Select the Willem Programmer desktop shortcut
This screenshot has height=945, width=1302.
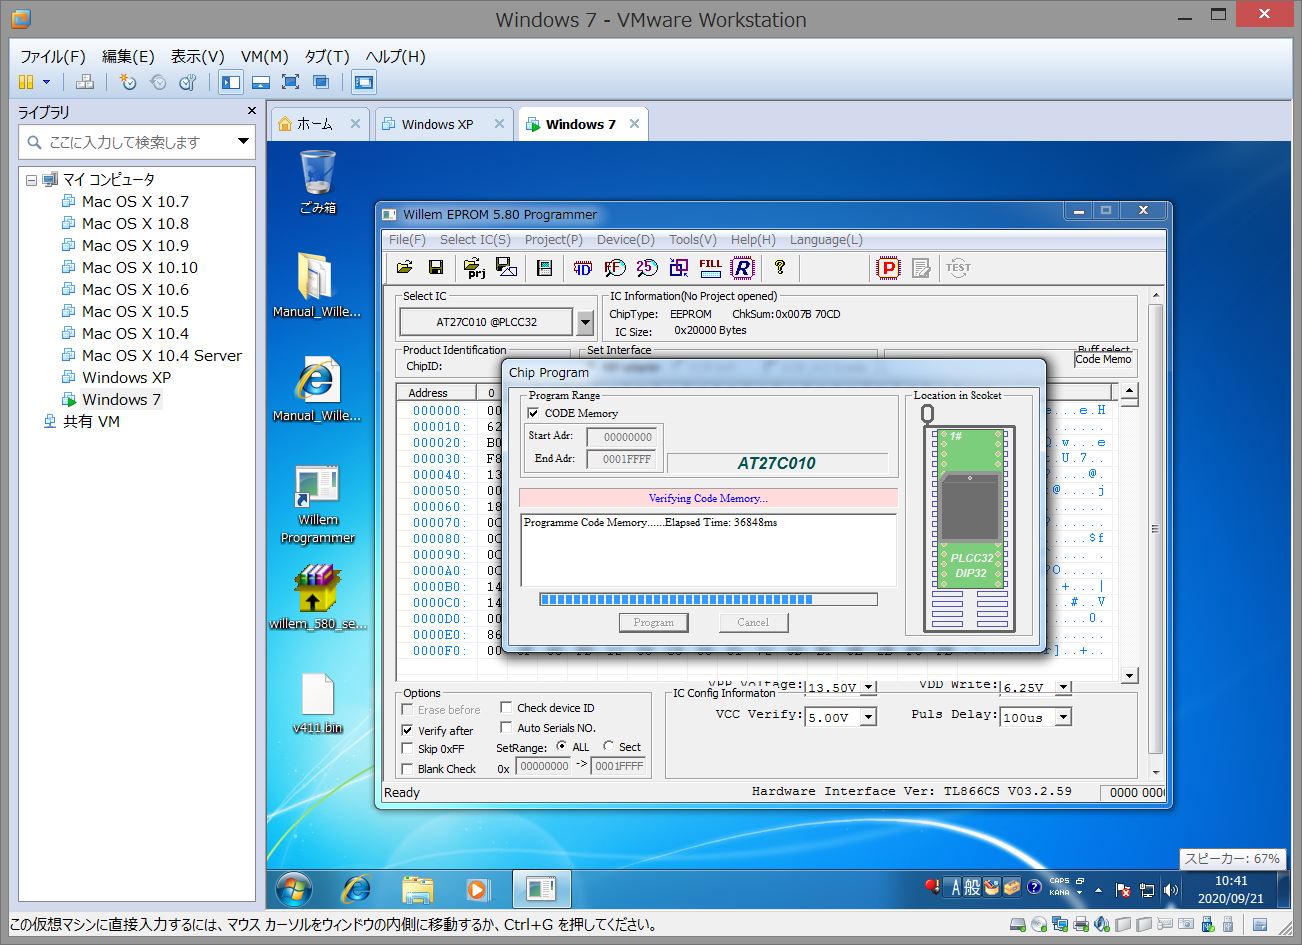(x=318, y=503)
